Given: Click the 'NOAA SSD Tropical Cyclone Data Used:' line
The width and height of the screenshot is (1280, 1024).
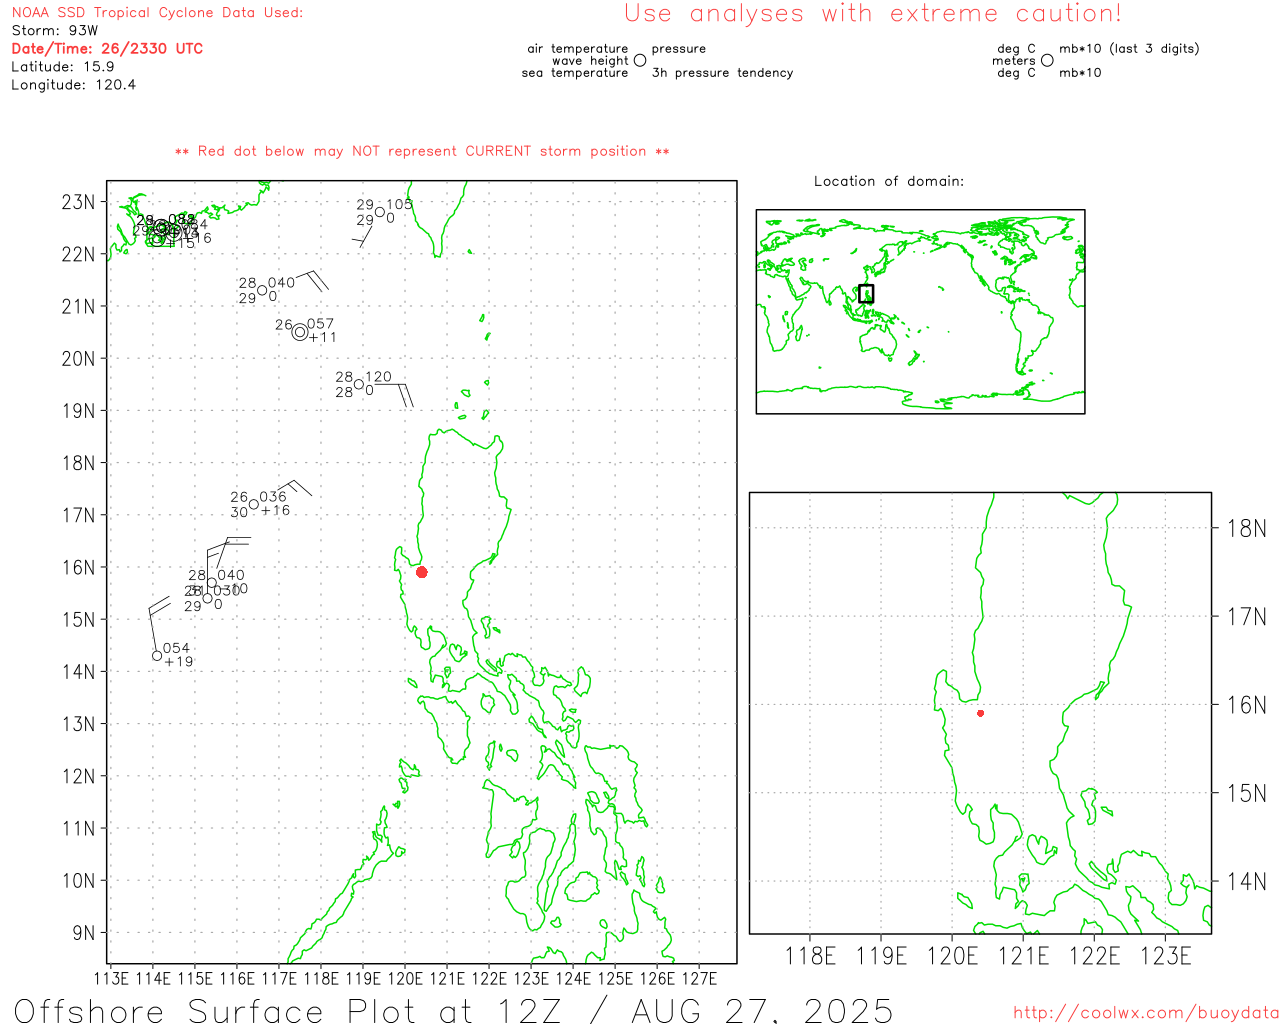Looking at the screenshot, I should coord(157,13).
